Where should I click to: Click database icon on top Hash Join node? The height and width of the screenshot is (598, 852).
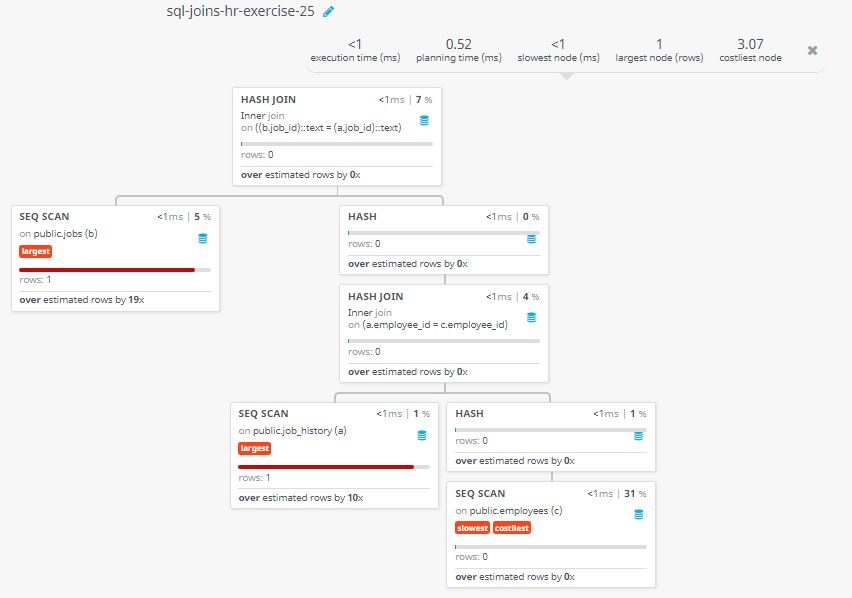coord(424,121)
